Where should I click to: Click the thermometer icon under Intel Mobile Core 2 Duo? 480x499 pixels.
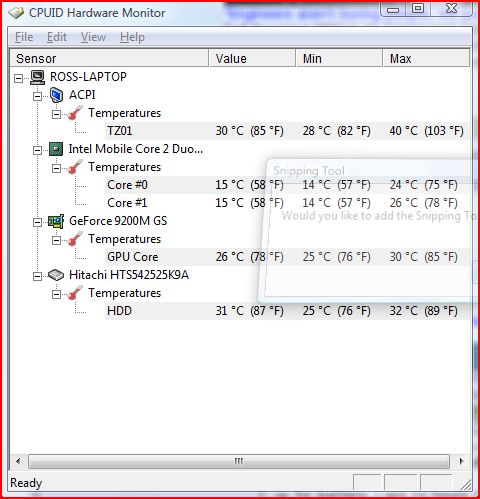(x=75, y=167)
